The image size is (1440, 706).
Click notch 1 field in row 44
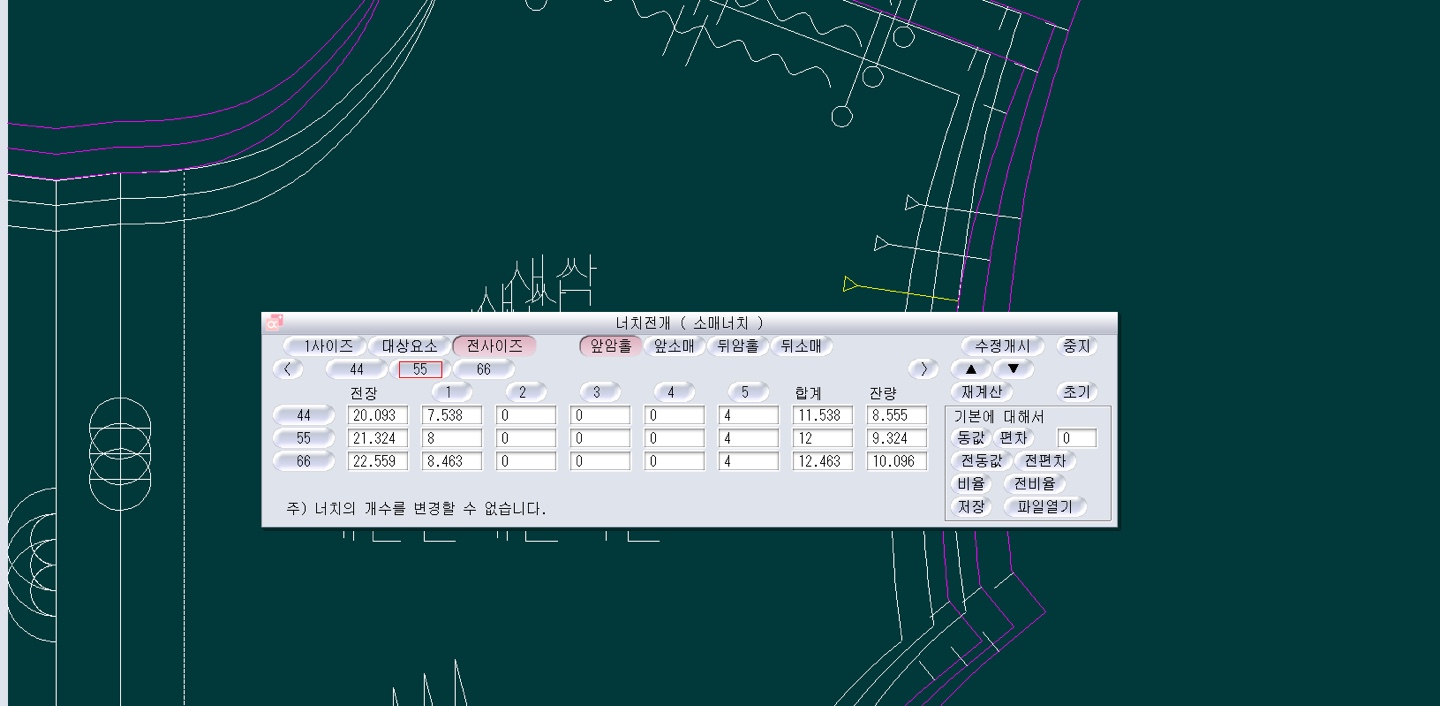452,415
